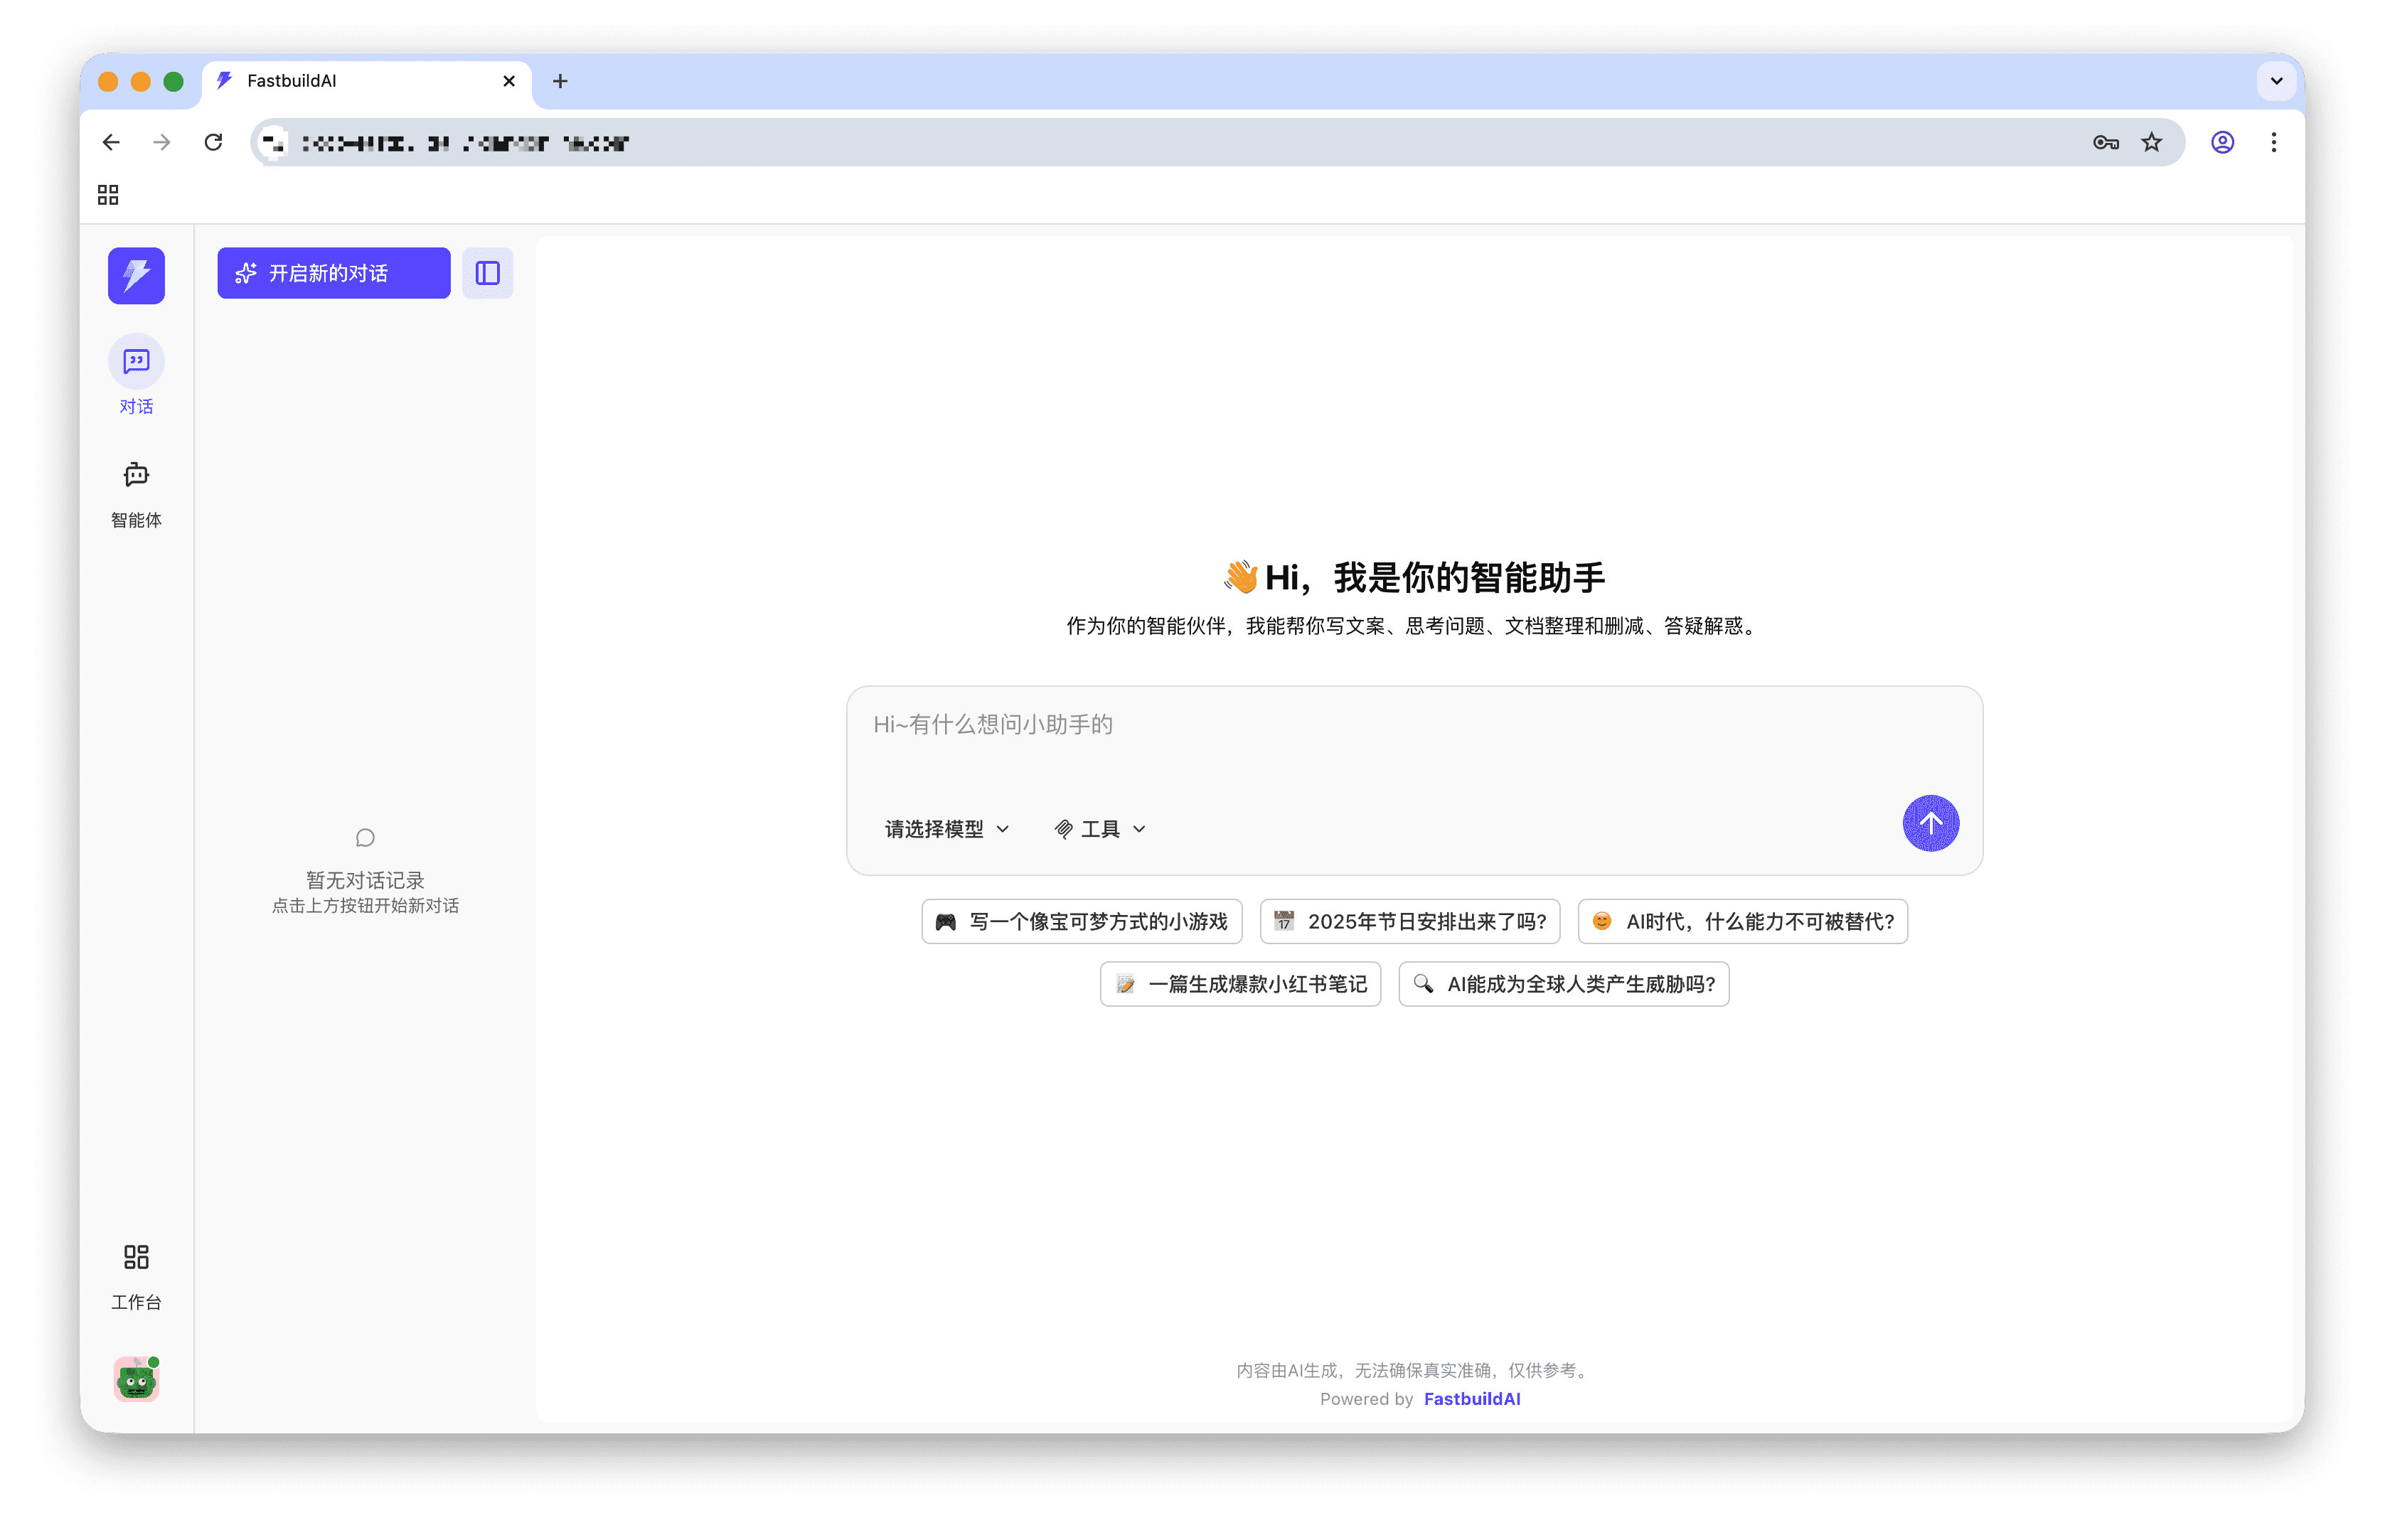Open the 工作台 workspace section
This screenshot has width=2385, height=1540.
tap(136, 1273)
